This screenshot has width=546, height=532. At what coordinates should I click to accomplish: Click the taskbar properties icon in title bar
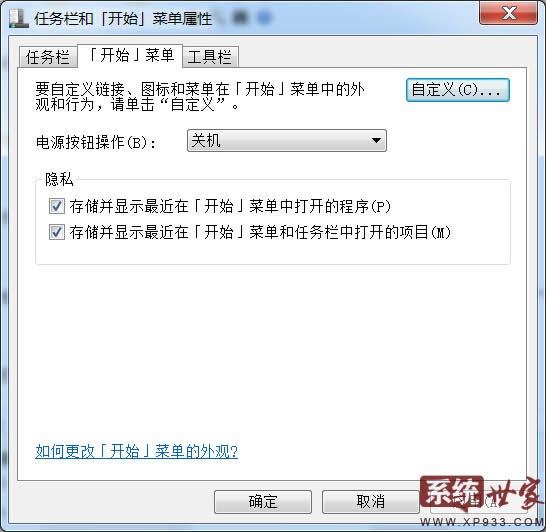pyautogui.click(x=18, y=18)
